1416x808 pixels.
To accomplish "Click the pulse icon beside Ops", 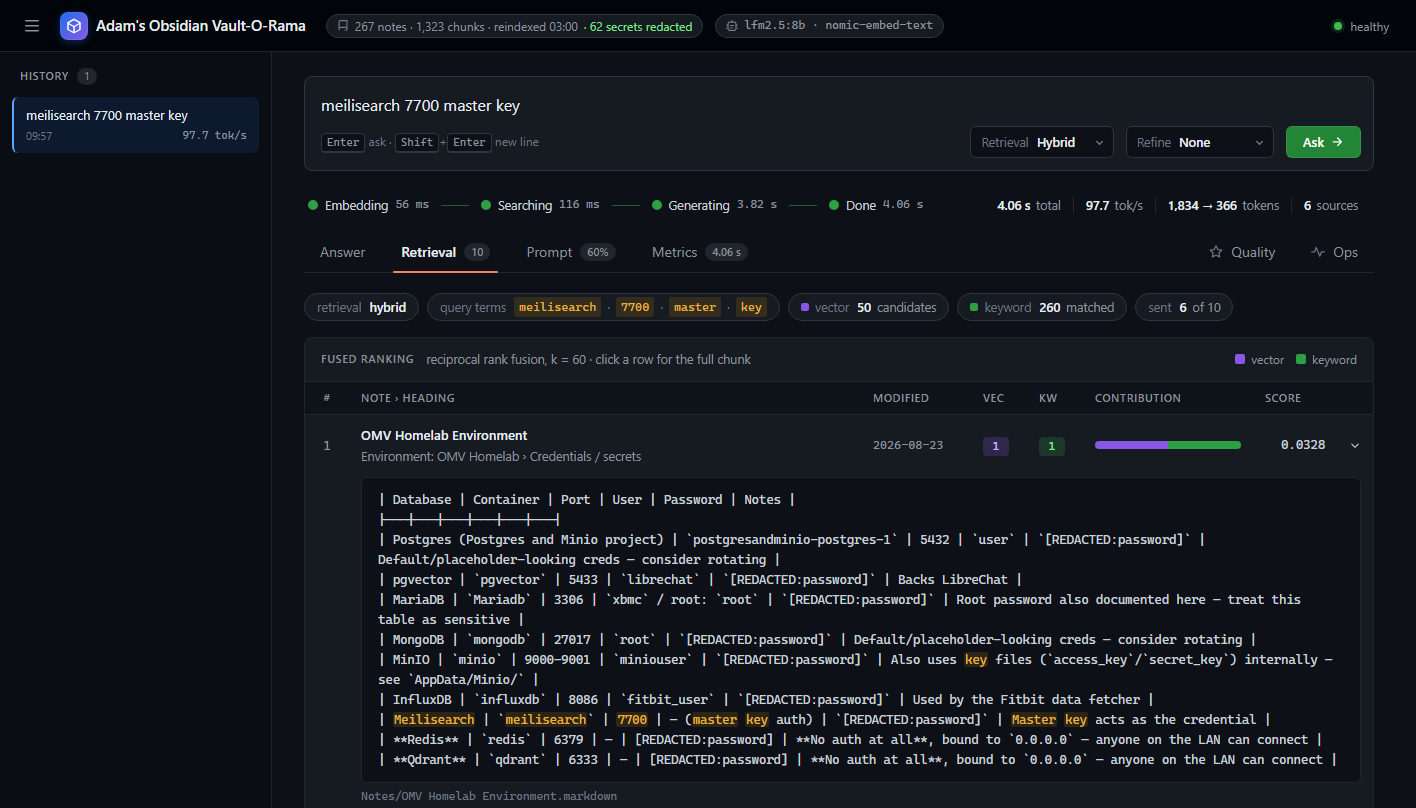I will (1318, 252).
